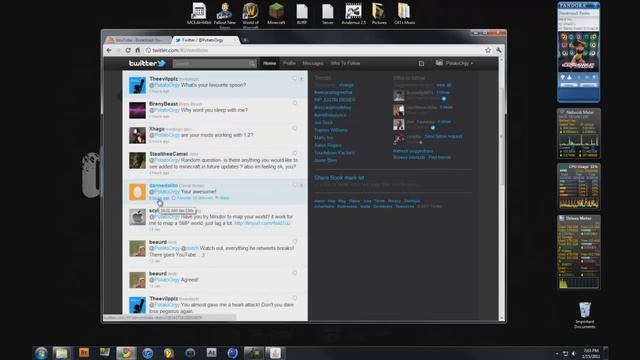Click Reply on the Your awesome tweet
Screen dimensions: 640x360
tap(222, 198)
